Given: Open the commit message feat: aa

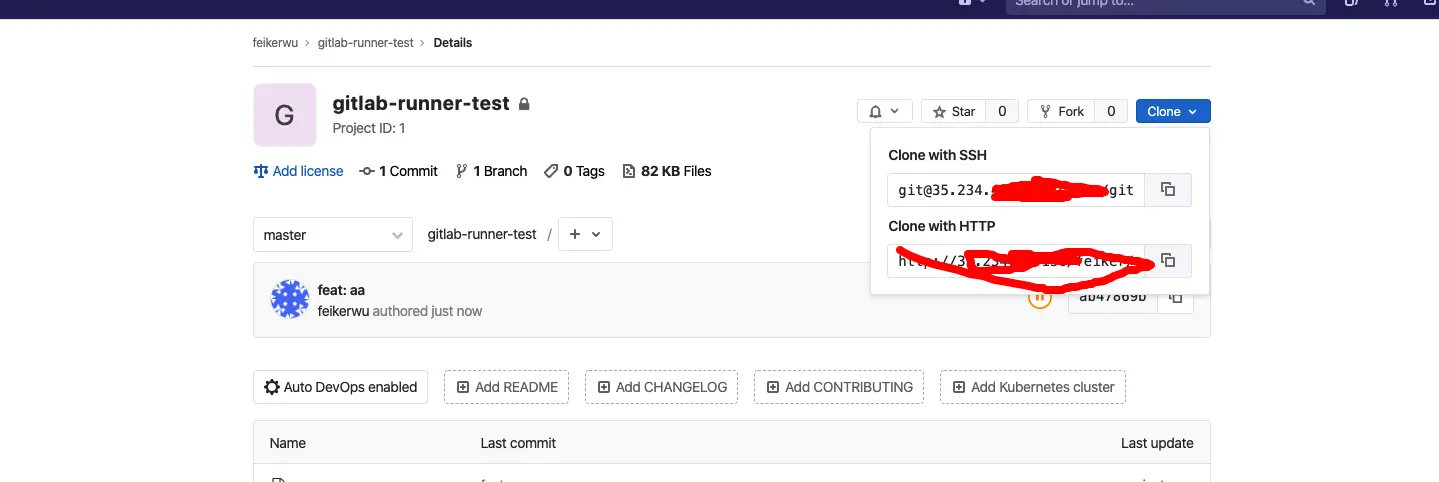Looking at the screenshot, I should click(x=341, y=290).
